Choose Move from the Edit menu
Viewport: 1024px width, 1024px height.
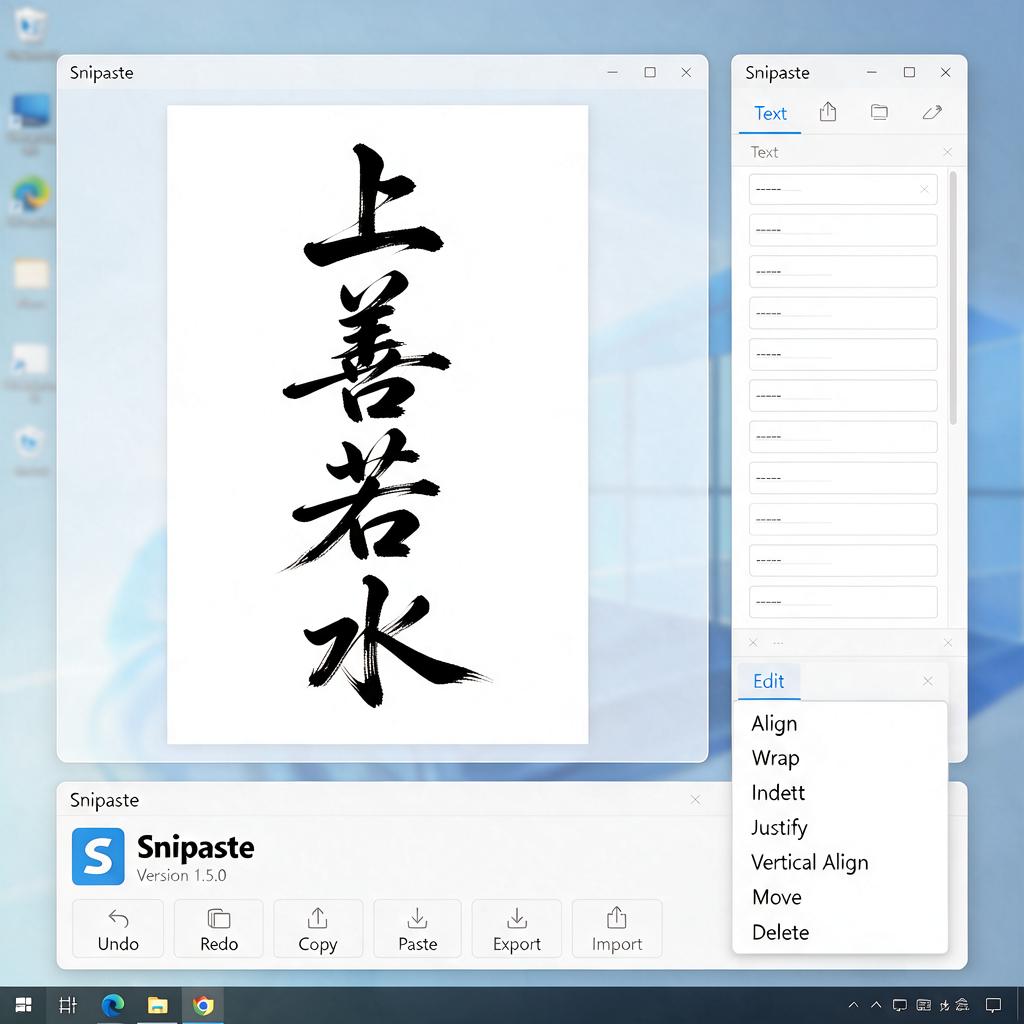(776, 897)
